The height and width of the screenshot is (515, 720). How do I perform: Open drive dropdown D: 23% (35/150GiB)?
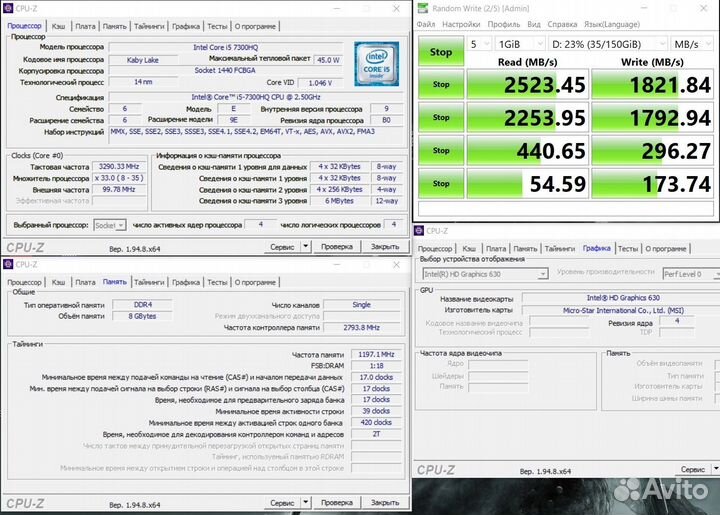608,44
